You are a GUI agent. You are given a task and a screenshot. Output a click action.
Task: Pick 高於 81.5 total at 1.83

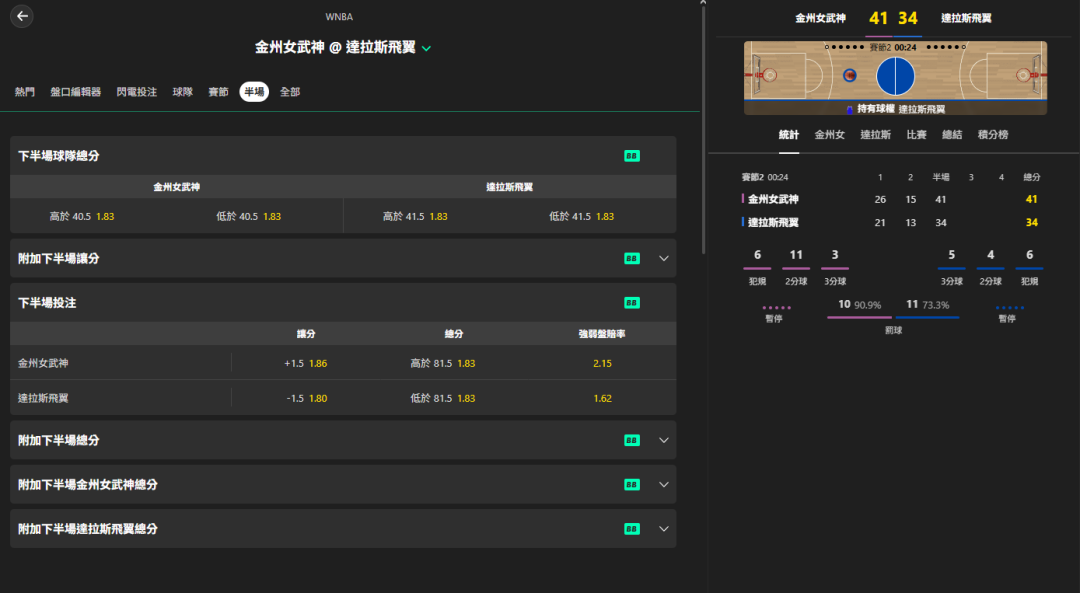(x=443, y=364)
